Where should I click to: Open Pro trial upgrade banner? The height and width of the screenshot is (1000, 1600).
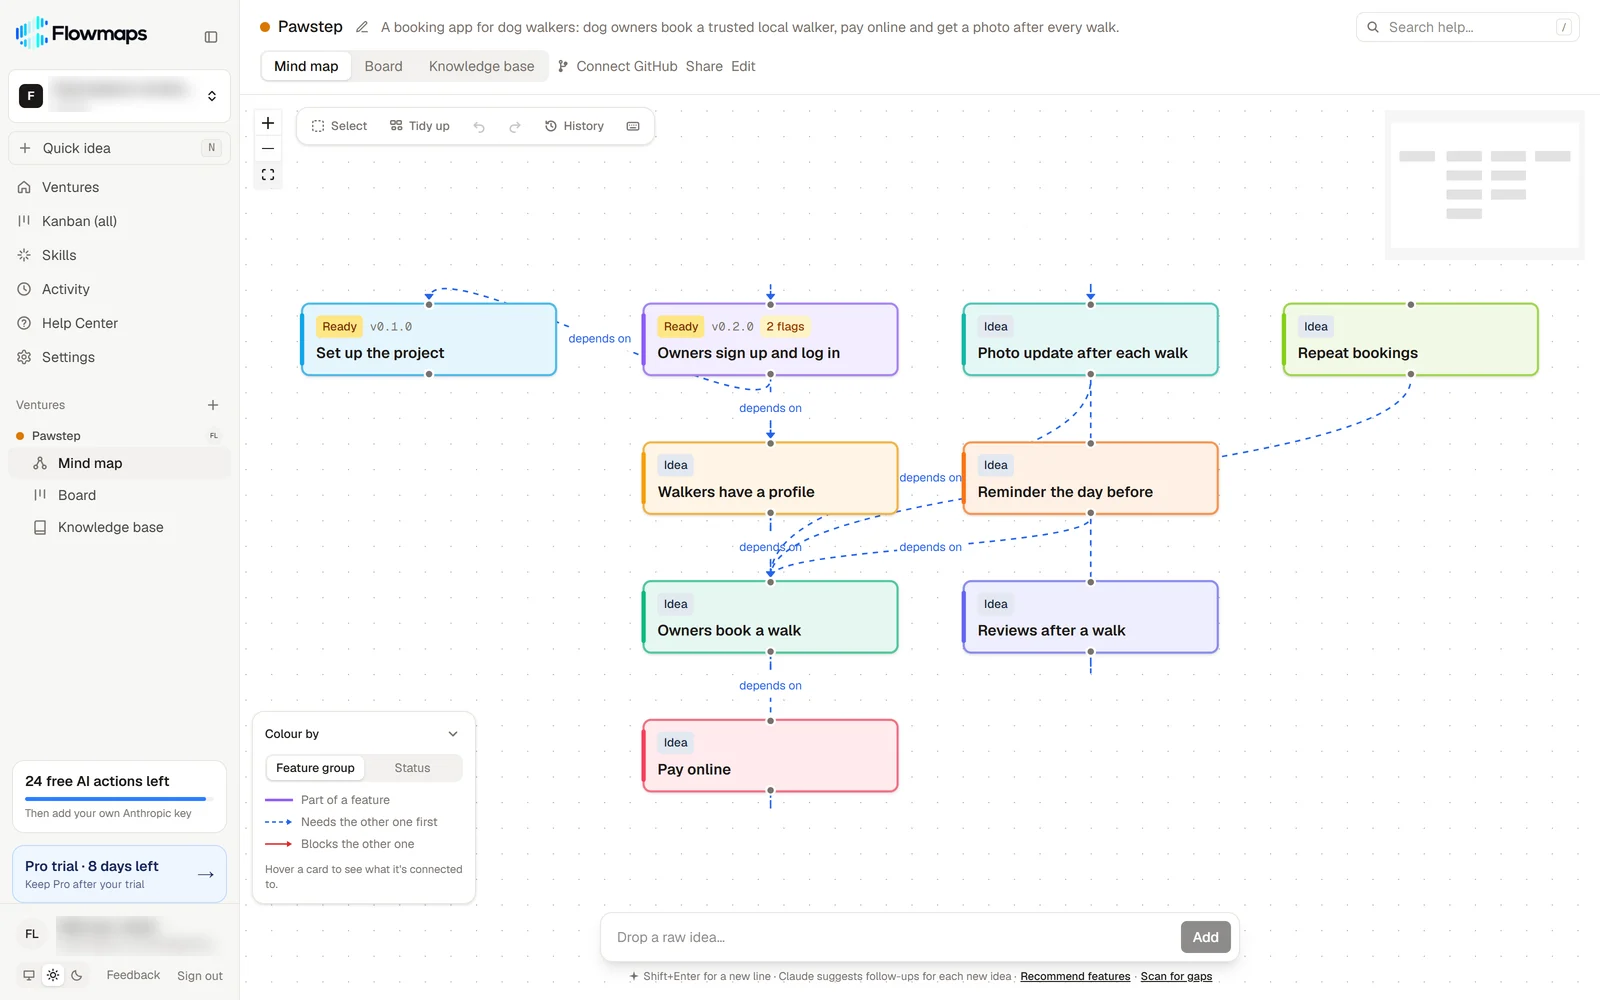(119, 875)
